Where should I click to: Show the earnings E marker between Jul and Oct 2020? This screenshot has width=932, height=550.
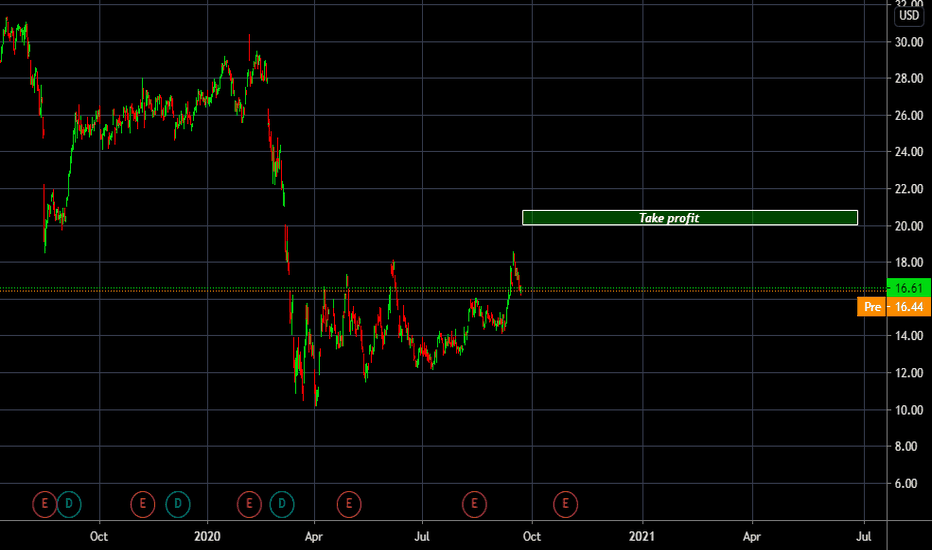[474, 504]
